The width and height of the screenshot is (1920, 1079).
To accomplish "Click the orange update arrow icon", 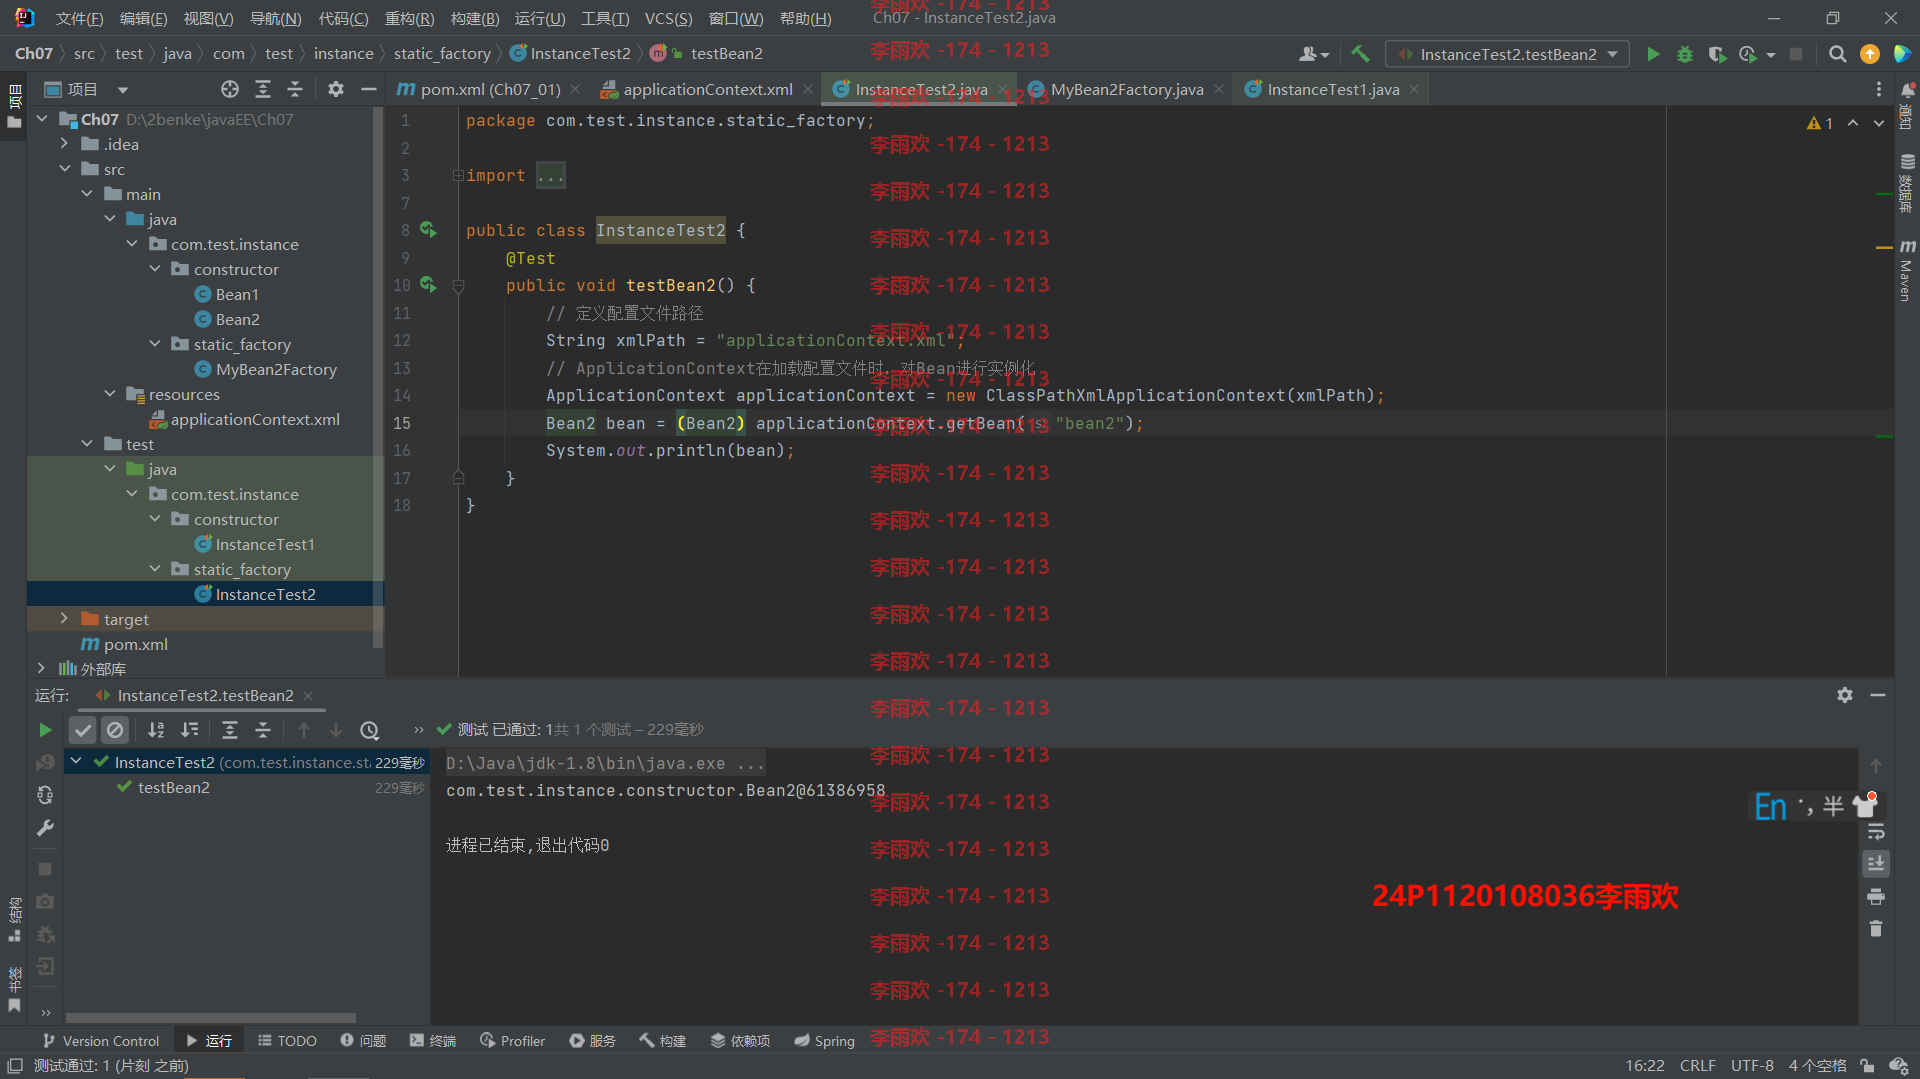I will pos(1869,54).
